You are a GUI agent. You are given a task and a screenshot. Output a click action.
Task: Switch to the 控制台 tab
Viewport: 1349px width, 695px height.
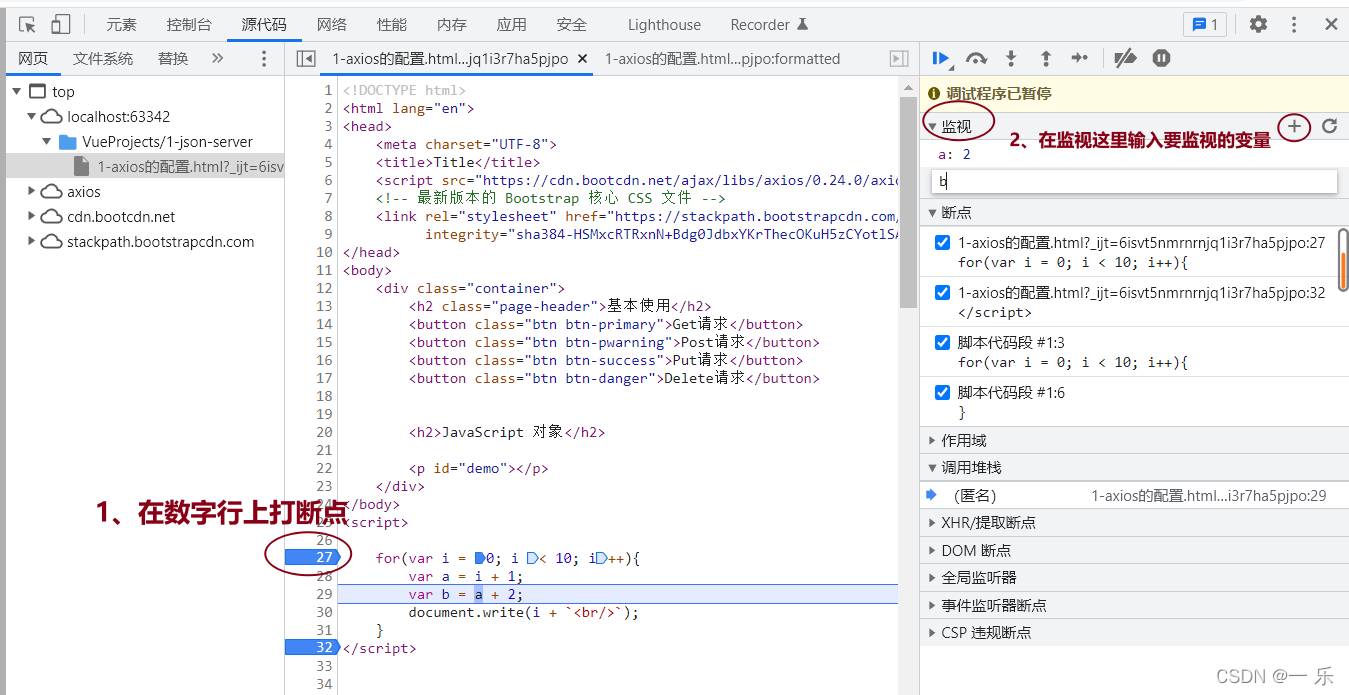coord(189,25)
